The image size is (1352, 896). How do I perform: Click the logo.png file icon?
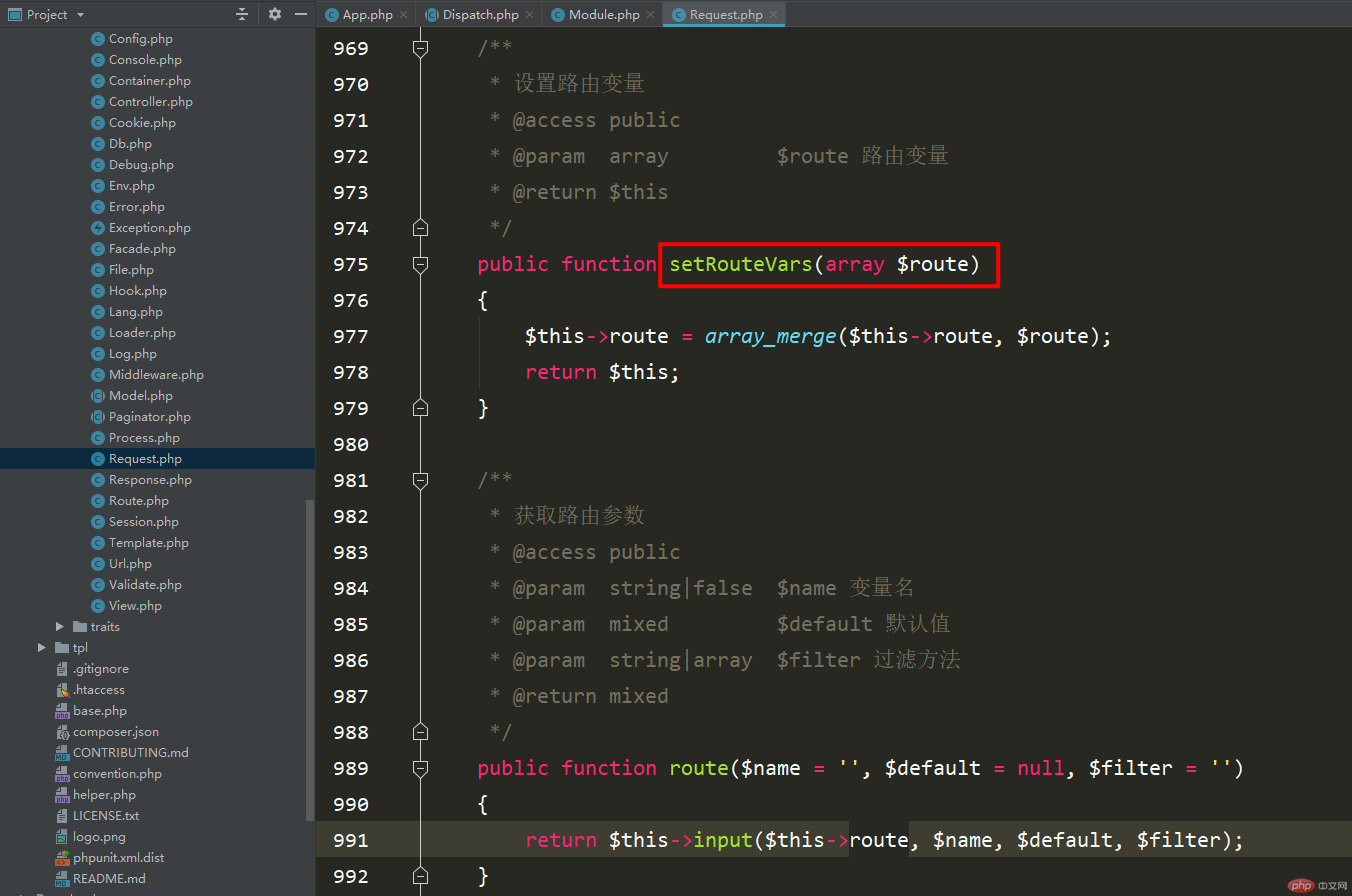click(x=62, y=836)
